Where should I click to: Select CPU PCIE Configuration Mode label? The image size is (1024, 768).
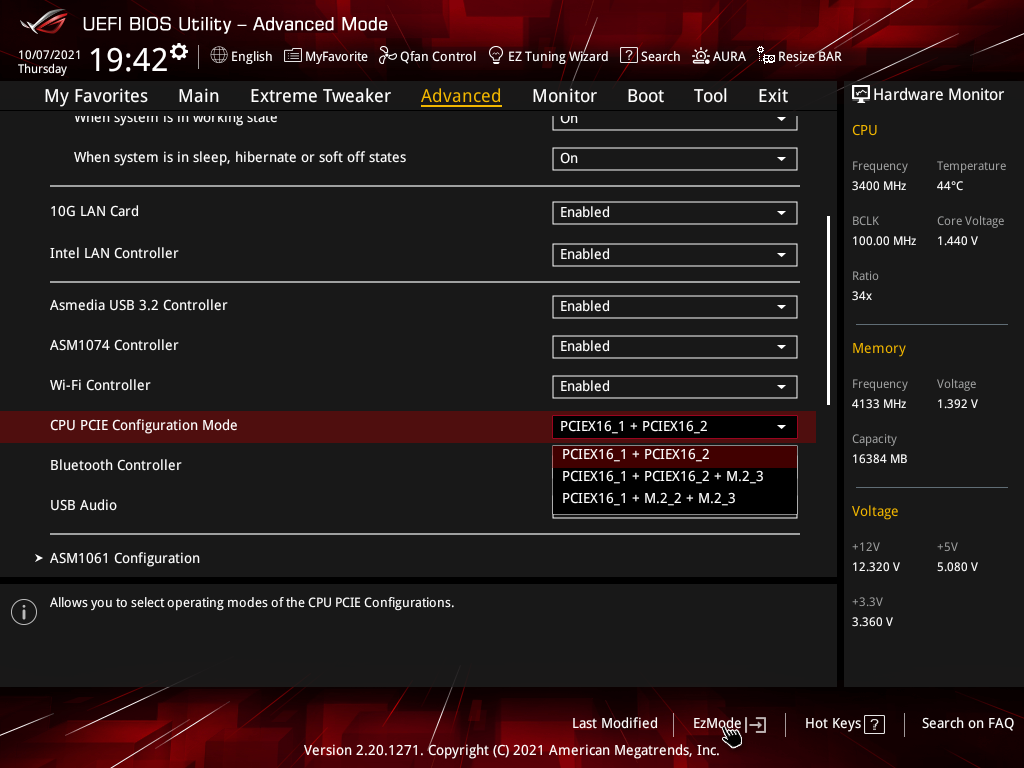click(x=144, y=426)
